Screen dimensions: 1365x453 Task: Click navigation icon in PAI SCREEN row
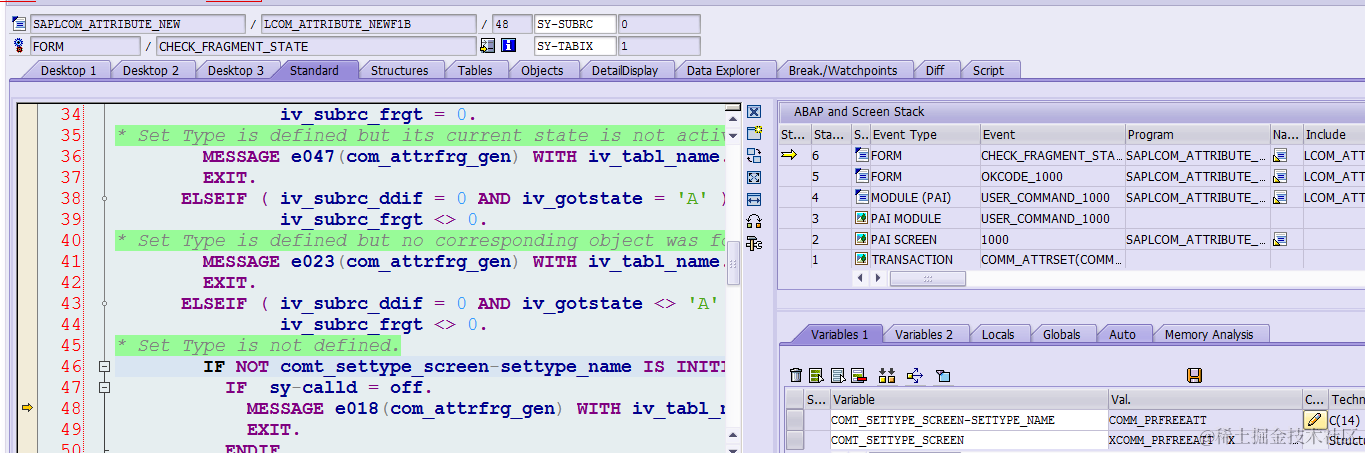coord(1280,239)
